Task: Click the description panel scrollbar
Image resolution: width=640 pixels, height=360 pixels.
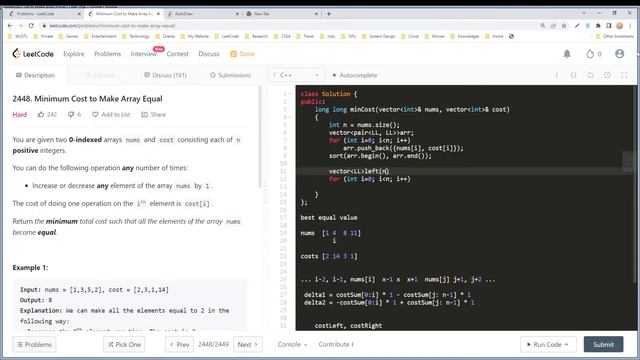Action: click(260, 137)
